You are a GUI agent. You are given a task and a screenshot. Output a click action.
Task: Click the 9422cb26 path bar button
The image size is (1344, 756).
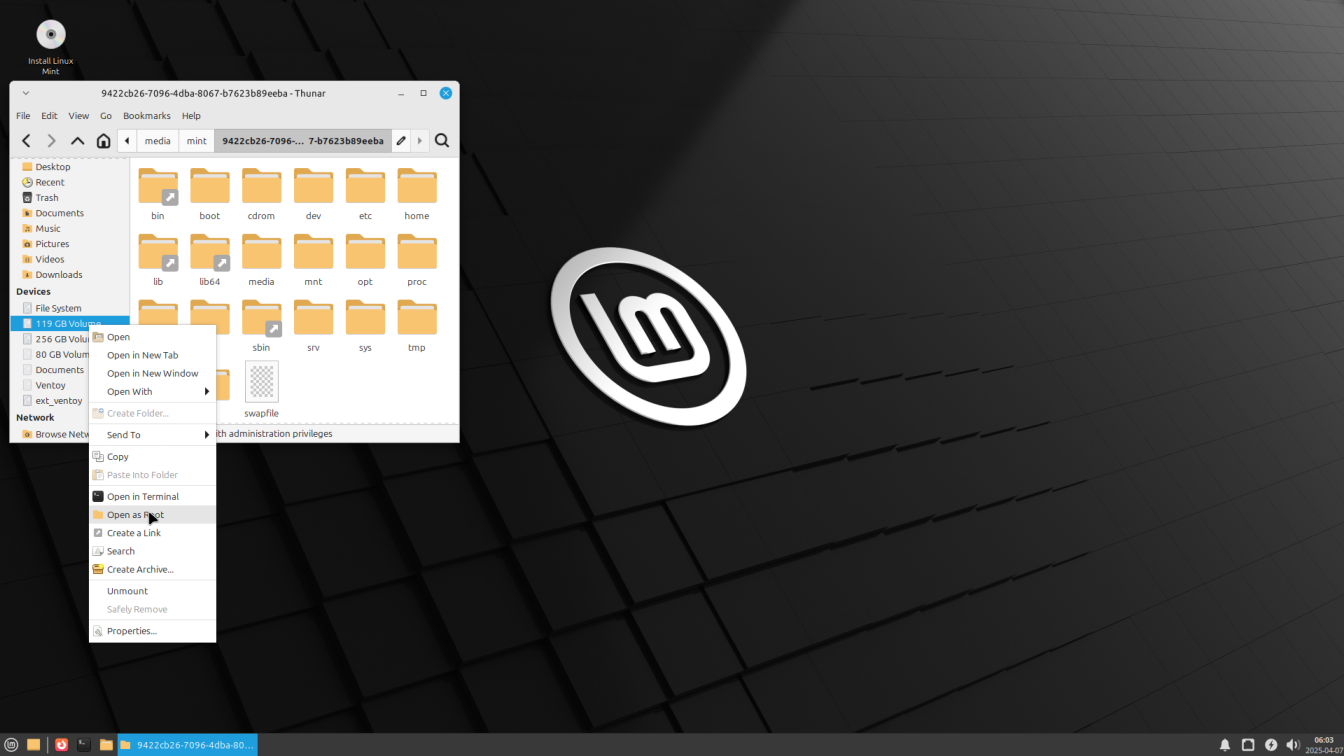point(303,141)
